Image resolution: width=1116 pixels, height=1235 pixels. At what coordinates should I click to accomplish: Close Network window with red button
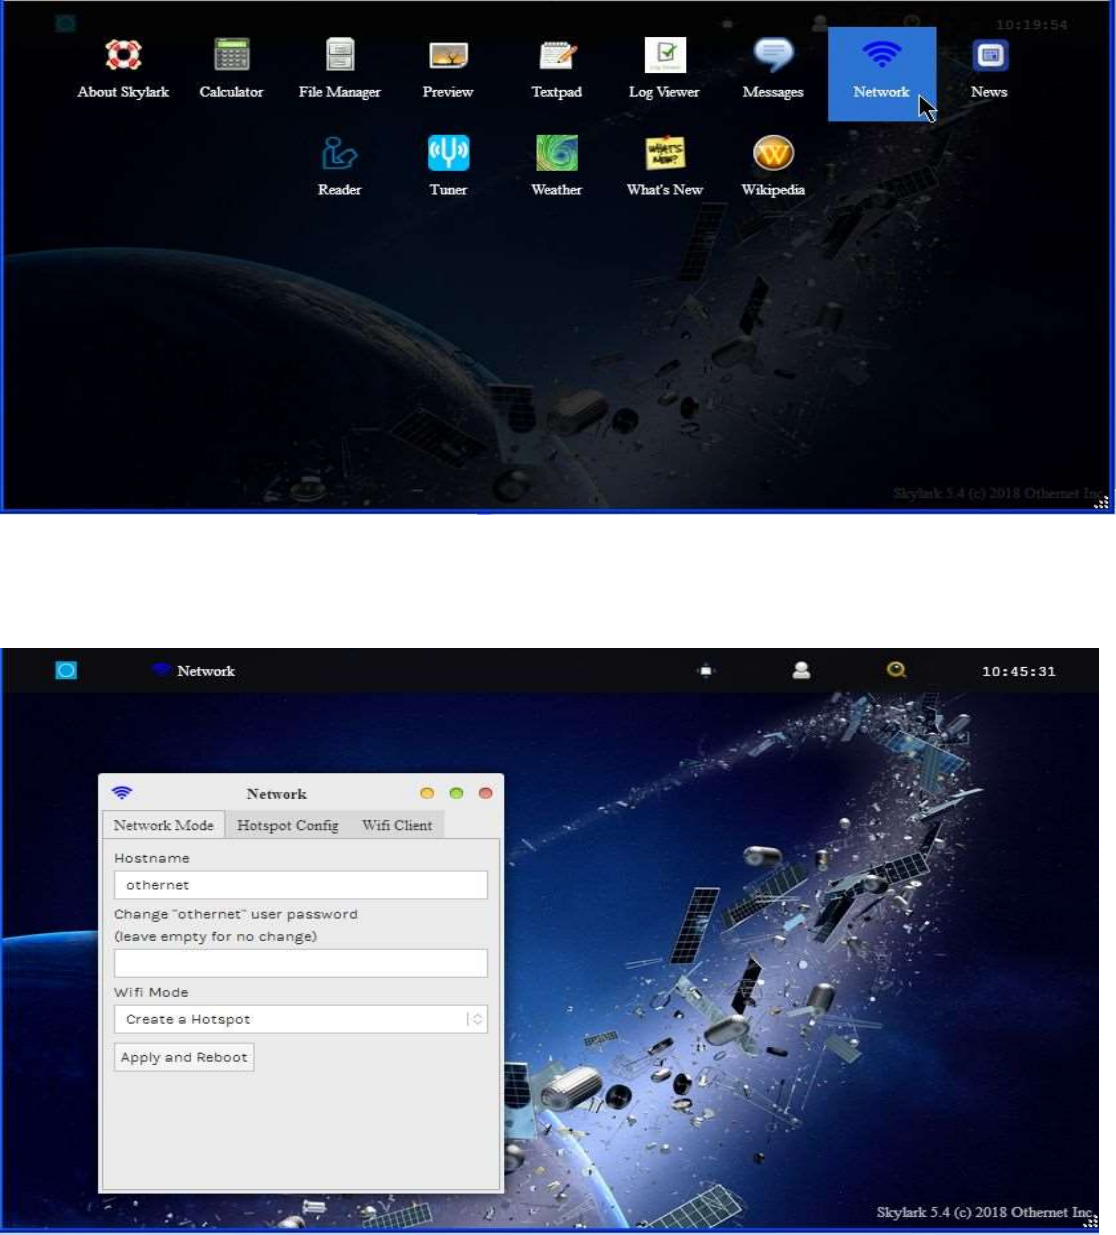(485, 793)
